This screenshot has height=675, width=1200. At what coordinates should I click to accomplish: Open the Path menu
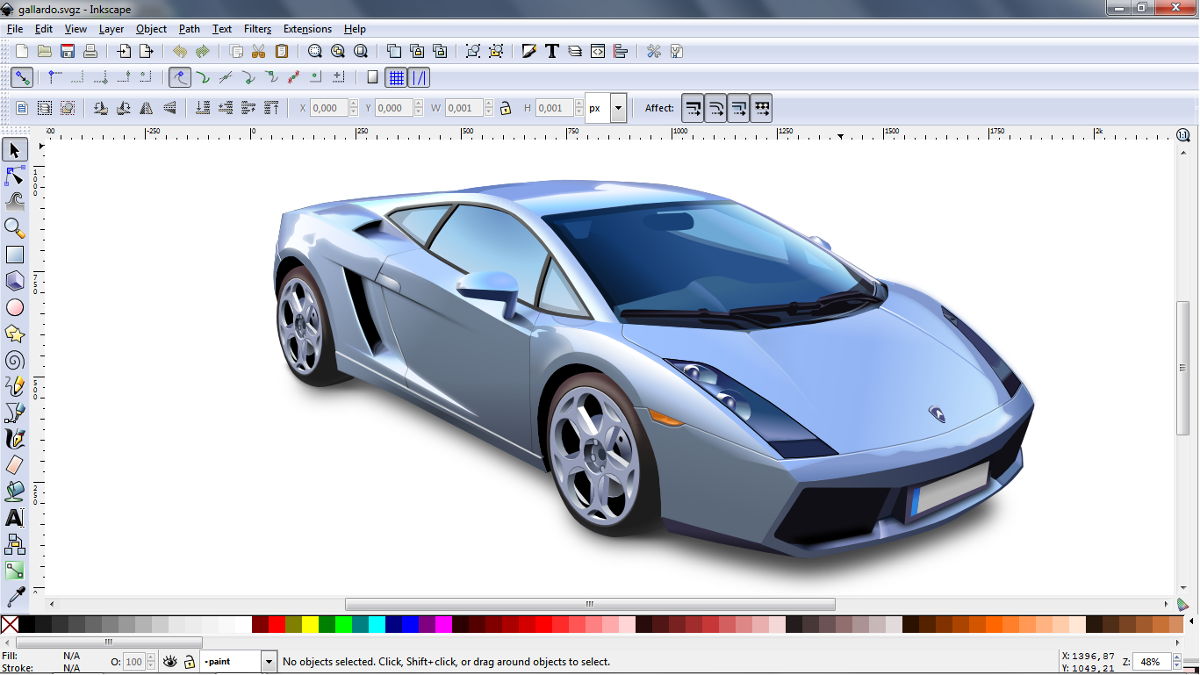coord(189,29)
